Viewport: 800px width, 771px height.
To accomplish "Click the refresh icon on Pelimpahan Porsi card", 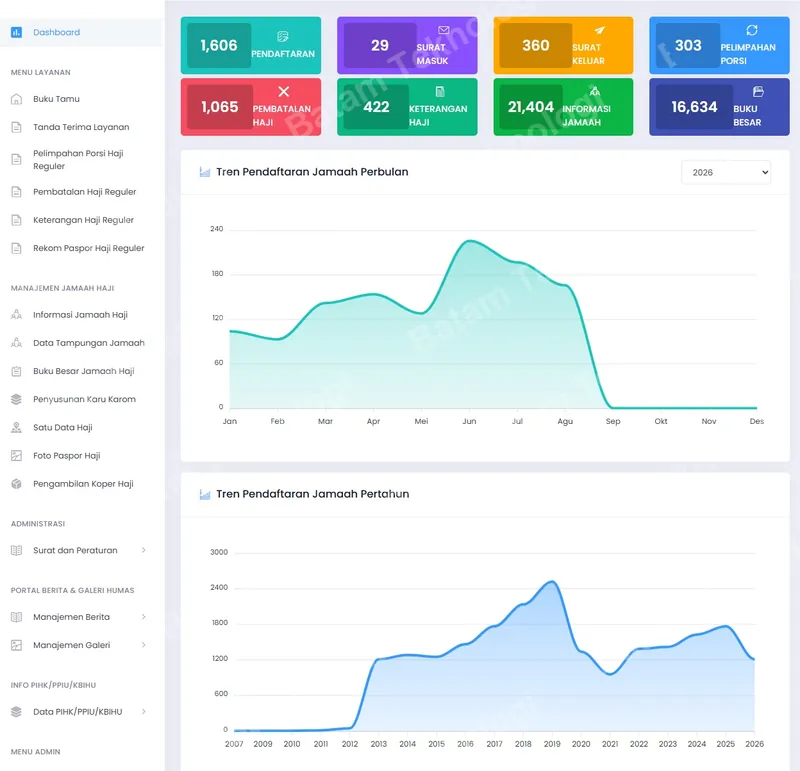I will [752, 30].
